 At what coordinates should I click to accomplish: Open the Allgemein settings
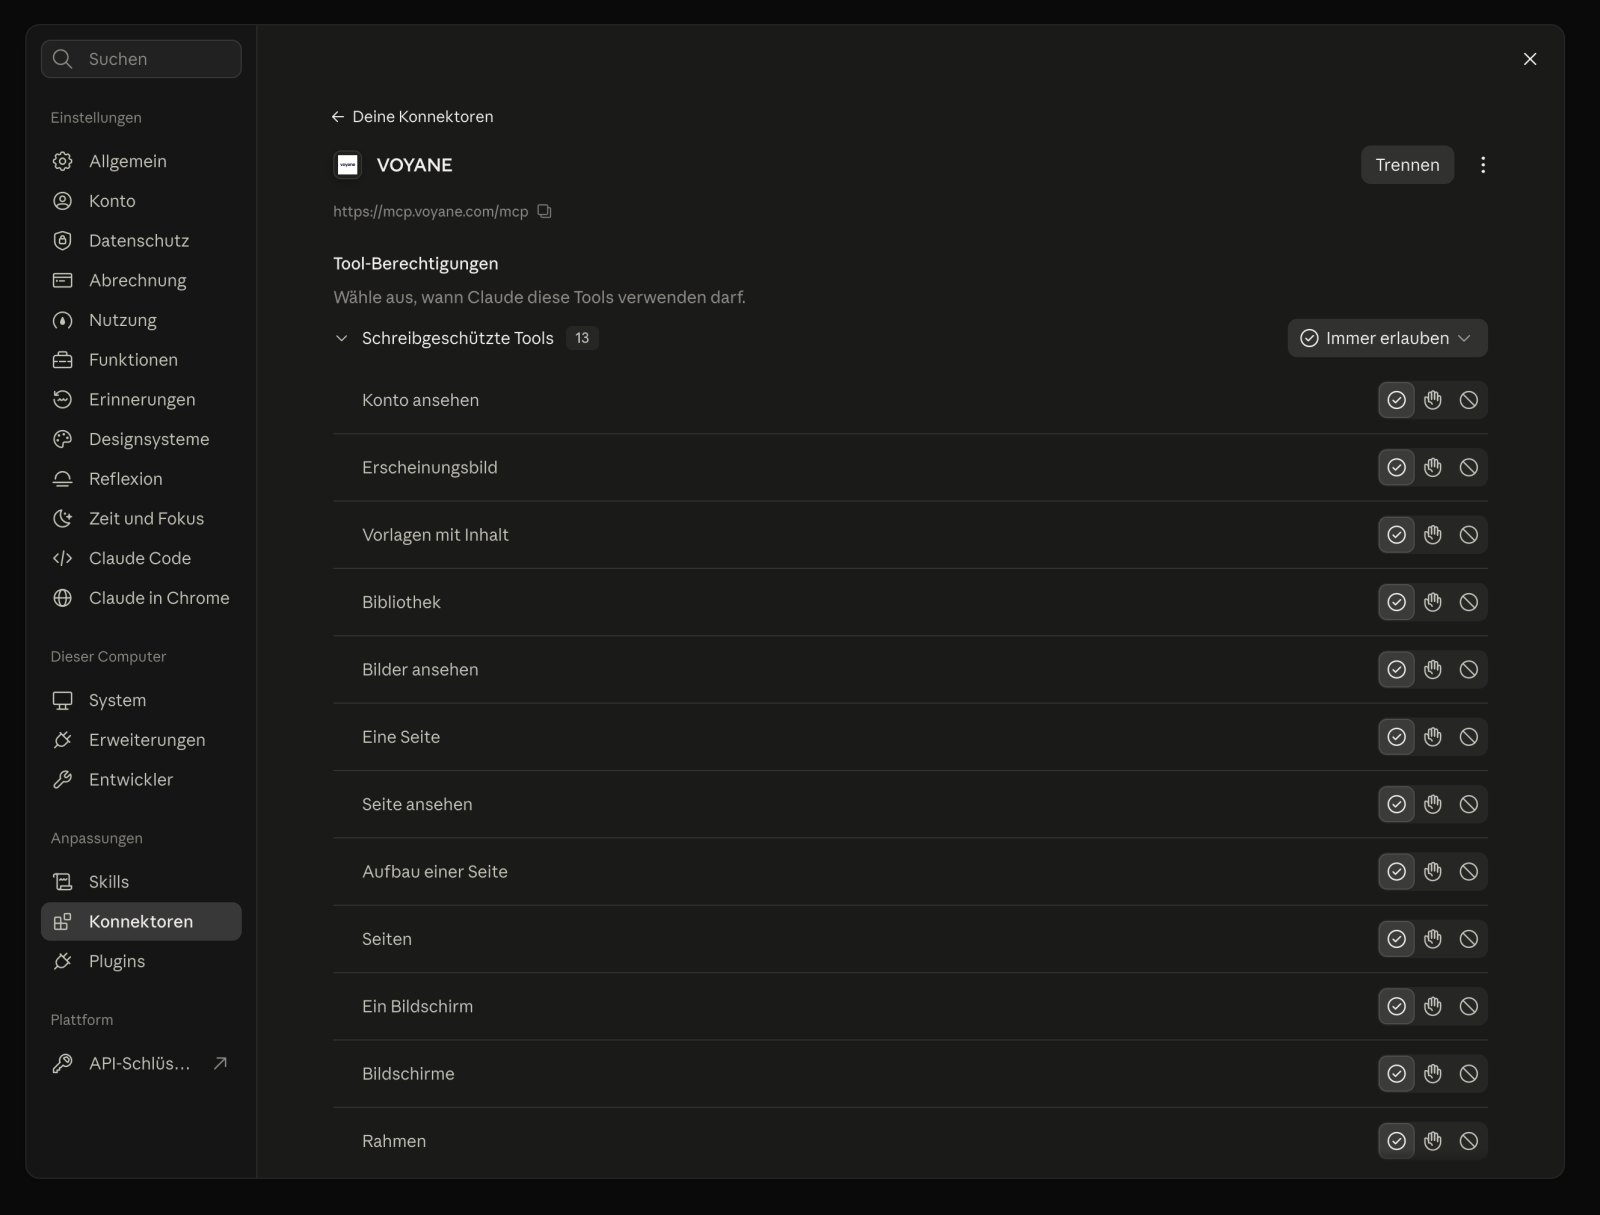pos(141,161)
